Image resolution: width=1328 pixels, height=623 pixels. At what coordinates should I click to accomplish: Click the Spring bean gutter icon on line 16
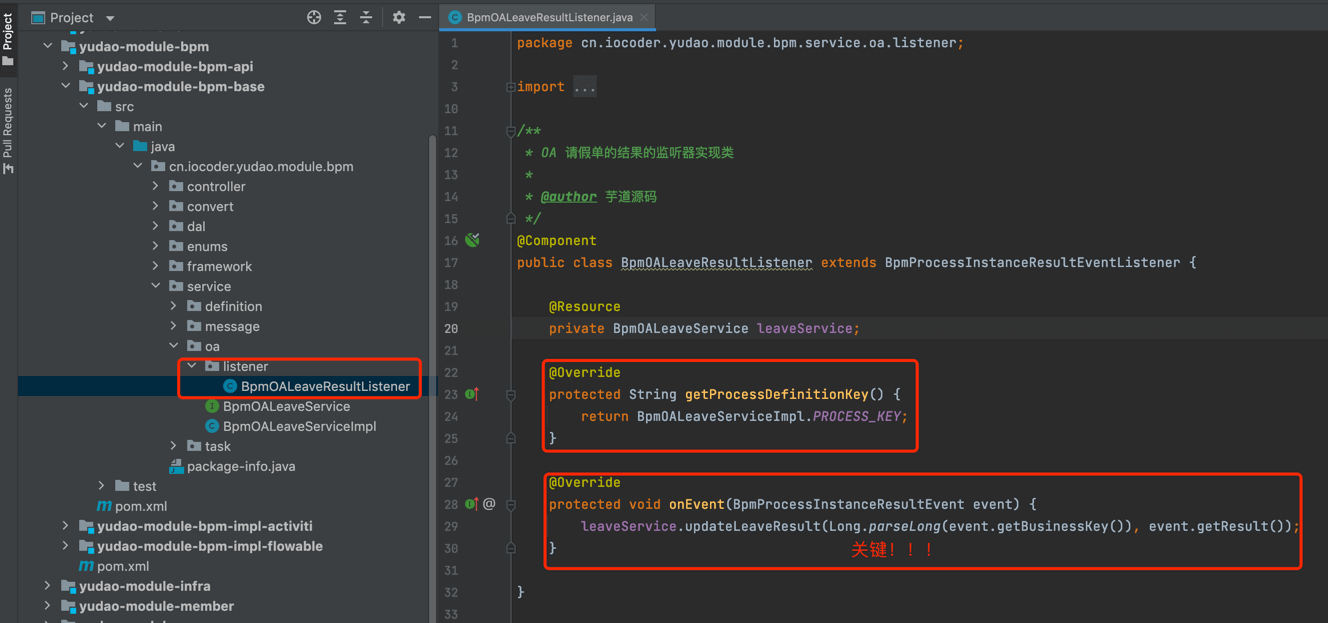coord(473,240)
